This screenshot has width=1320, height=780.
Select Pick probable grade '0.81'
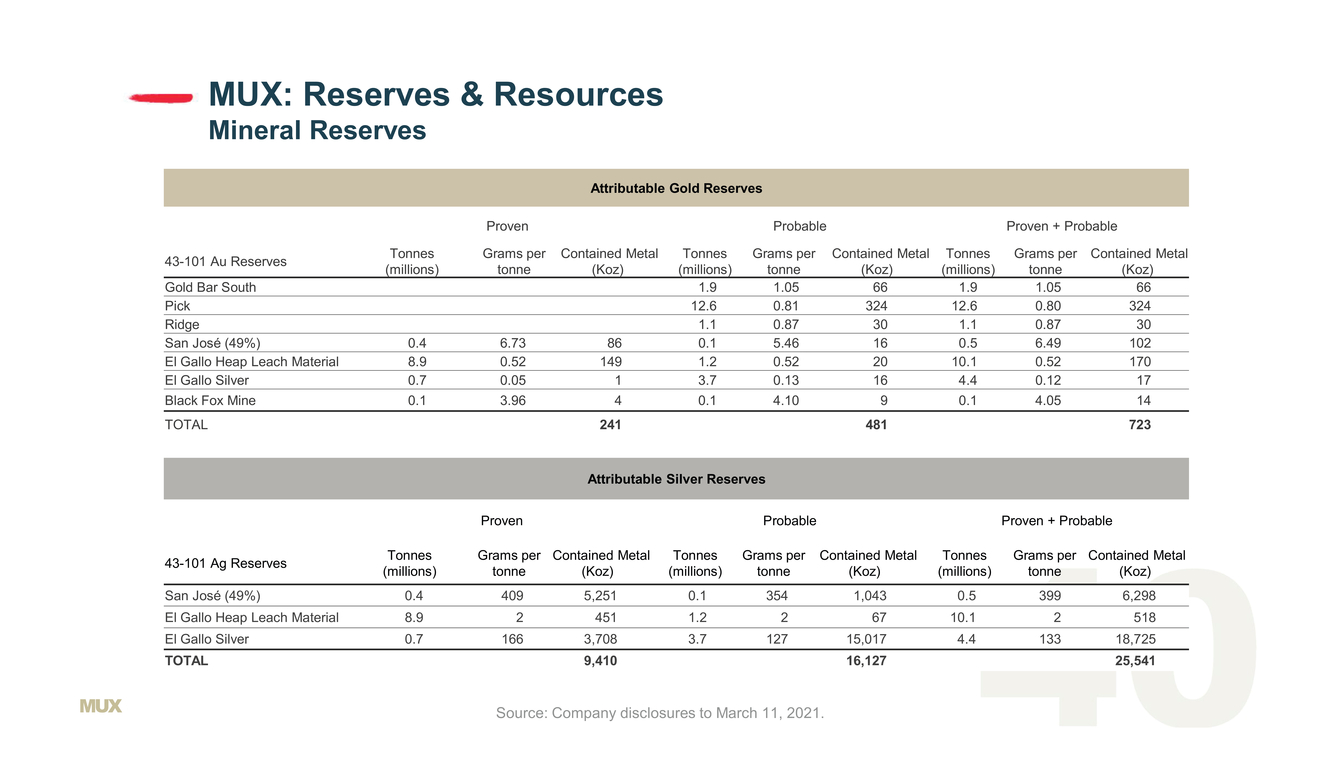point(786,306)
